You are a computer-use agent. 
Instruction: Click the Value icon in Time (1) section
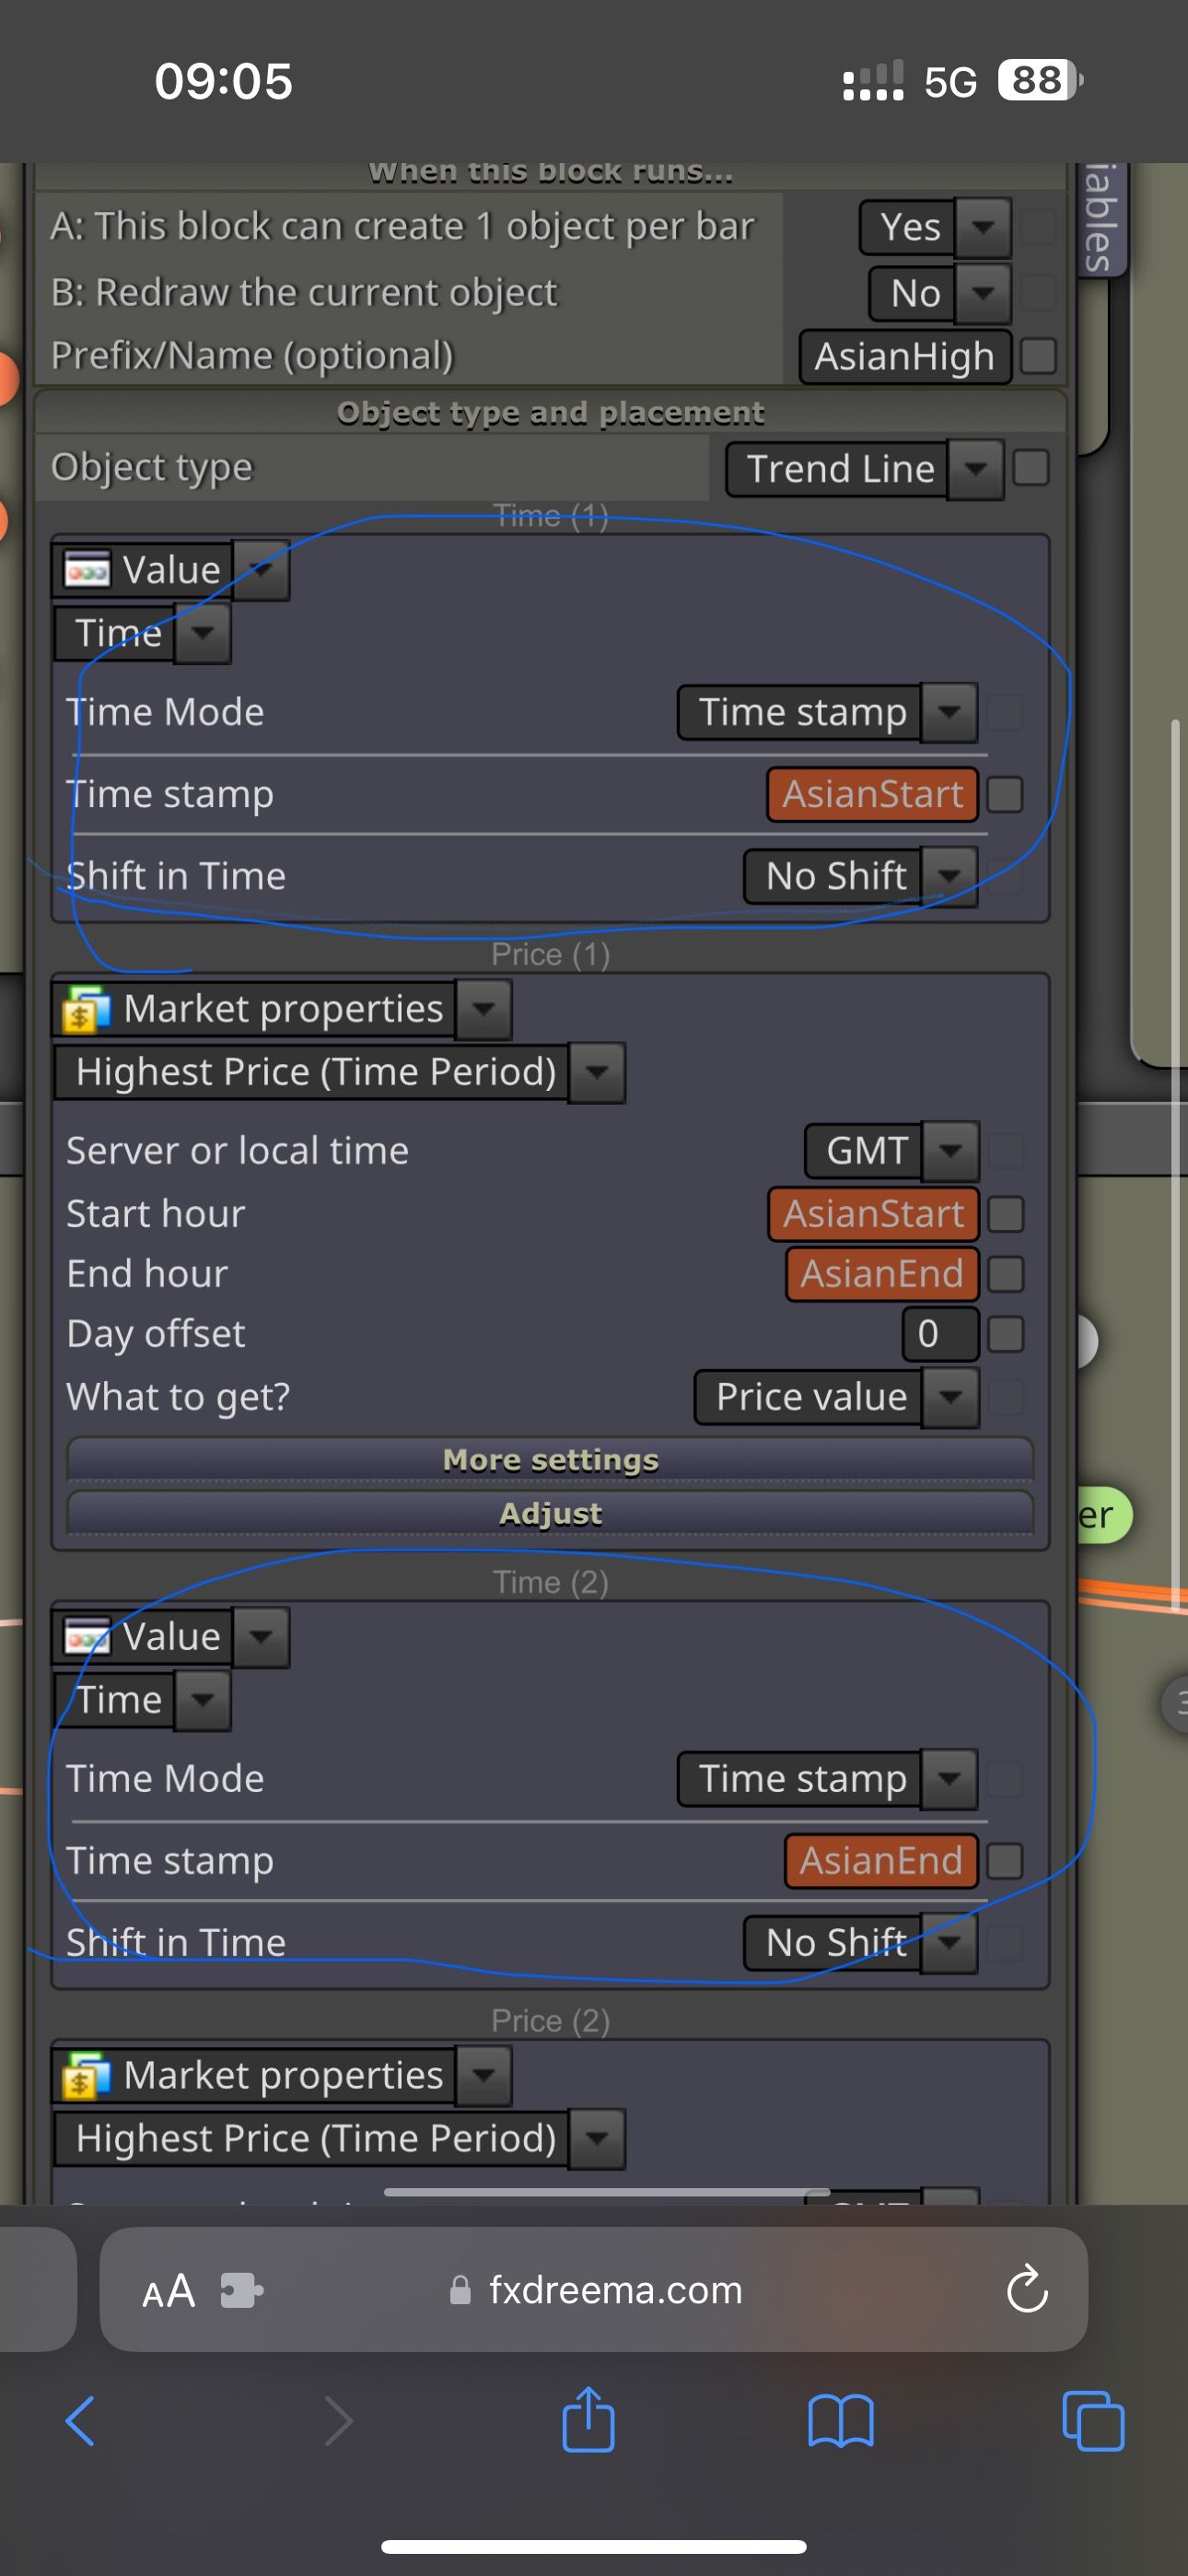click(x=87, y=570)
